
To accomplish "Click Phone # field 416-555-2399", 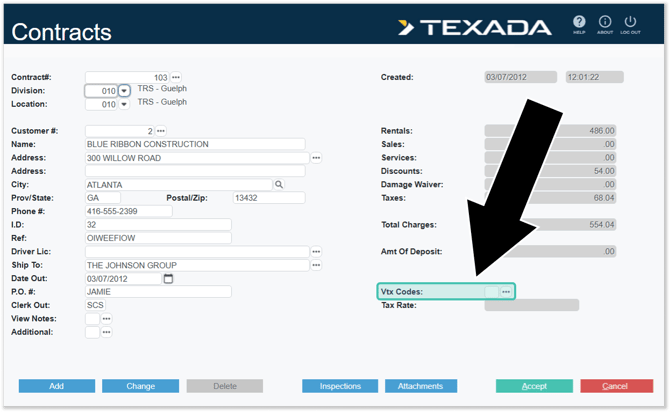I will tap(129, 211).
